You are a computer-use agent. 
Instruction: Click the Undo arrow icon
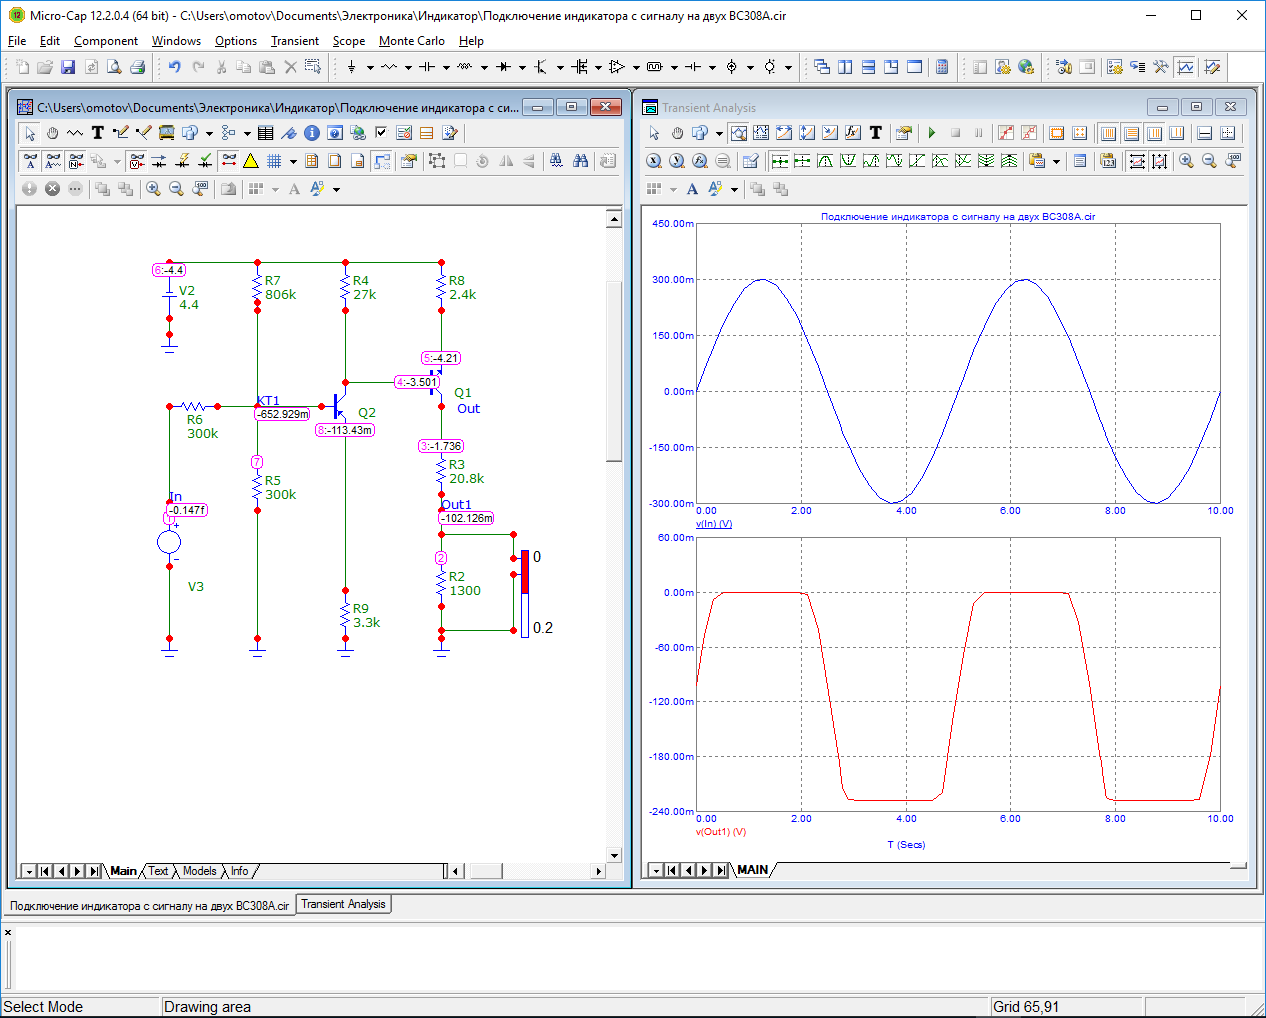pos(174,67)
